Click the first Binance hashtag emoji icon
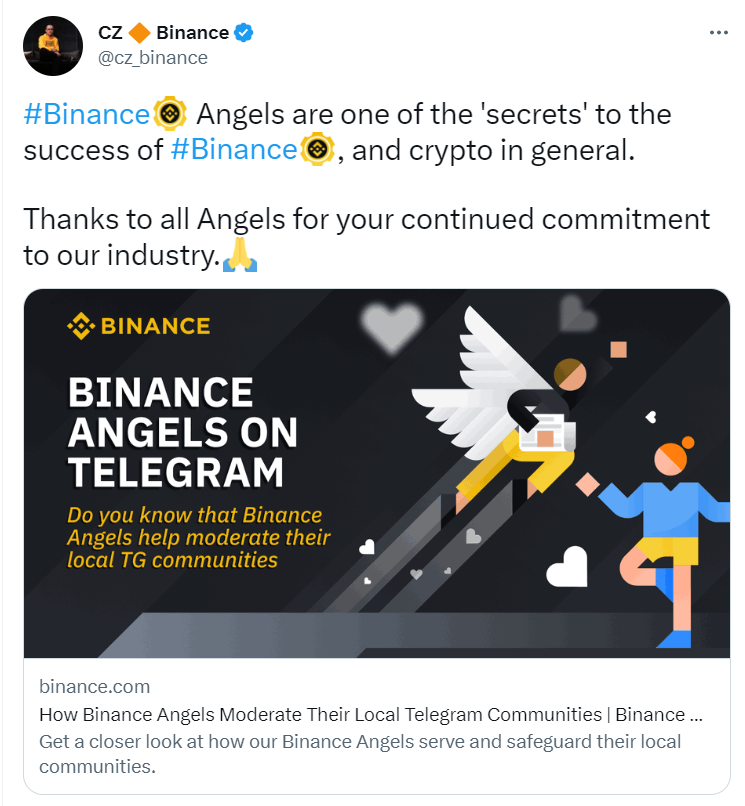The height and width of the screenshot is (806, 745). click(170, 114)
